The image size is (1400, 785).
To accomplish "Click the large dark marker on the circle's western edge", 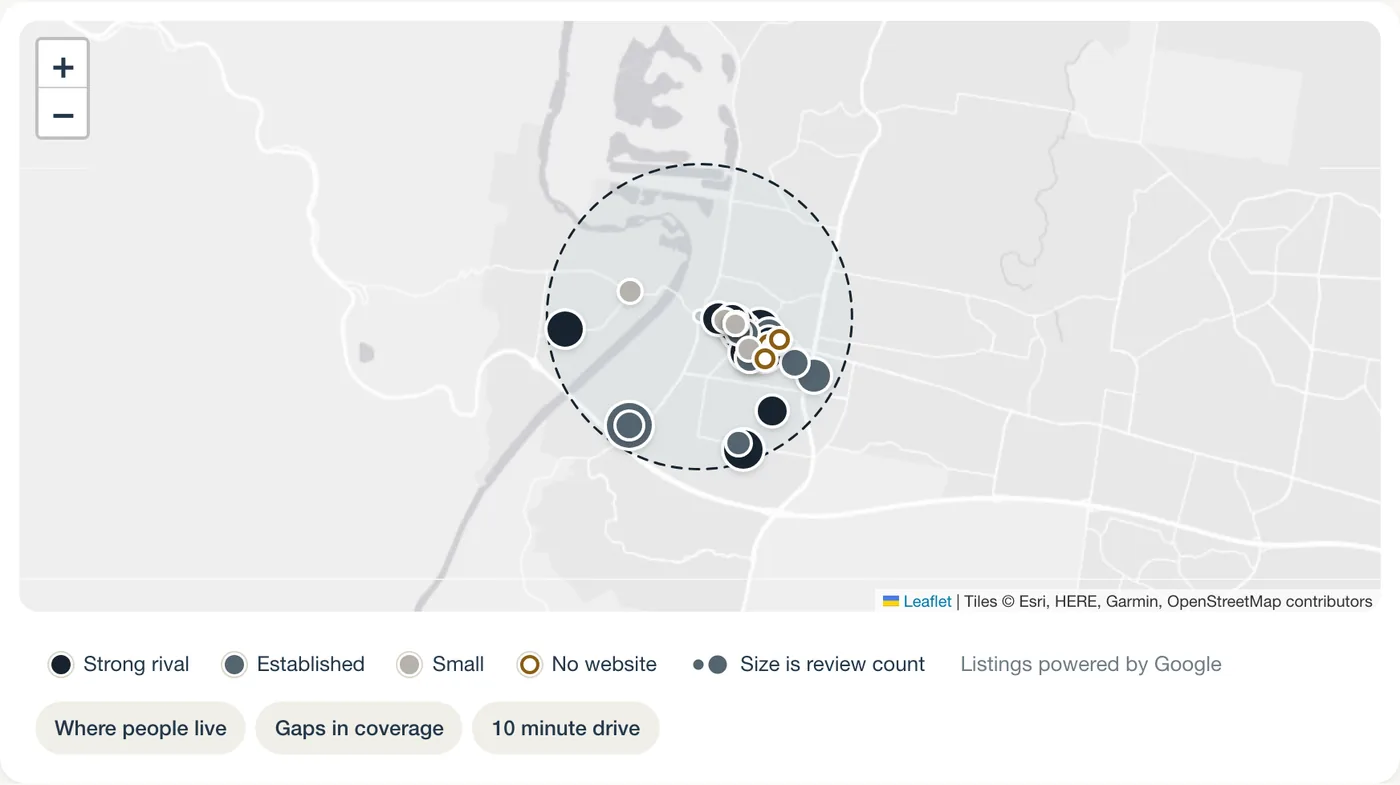I will point(565,329).
